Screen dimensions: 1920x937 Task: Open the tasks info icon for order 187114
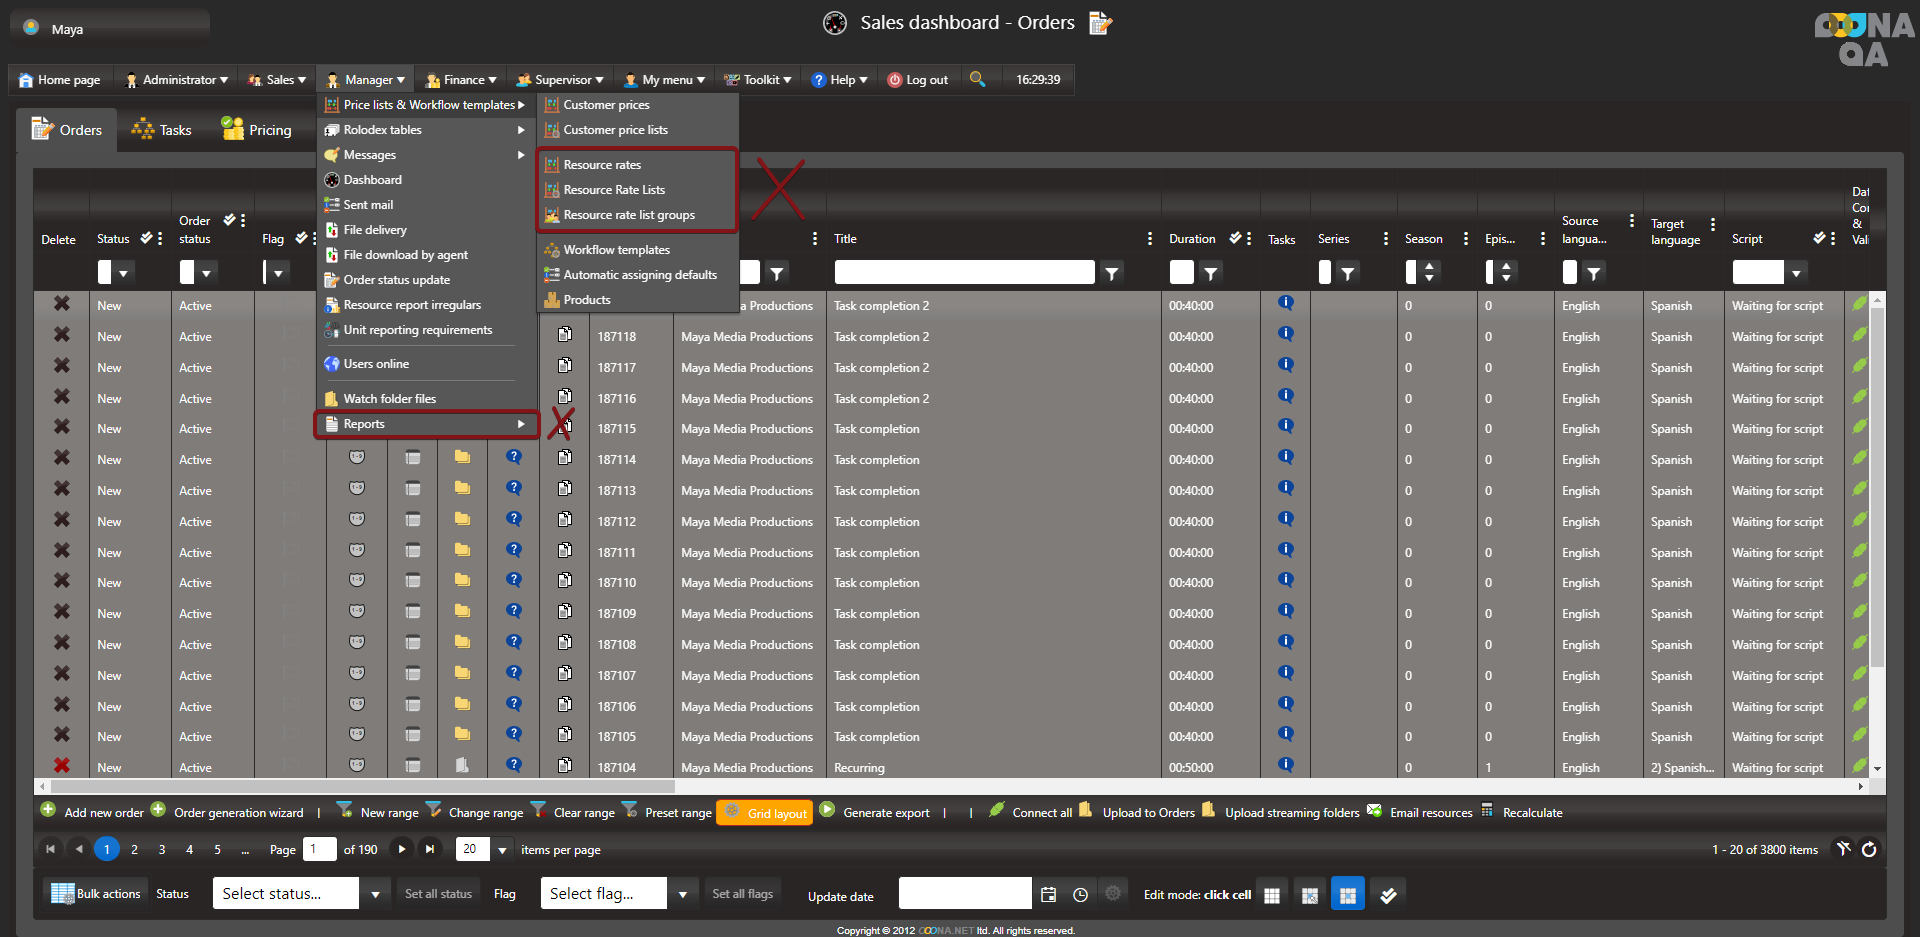click(1285, 458)
